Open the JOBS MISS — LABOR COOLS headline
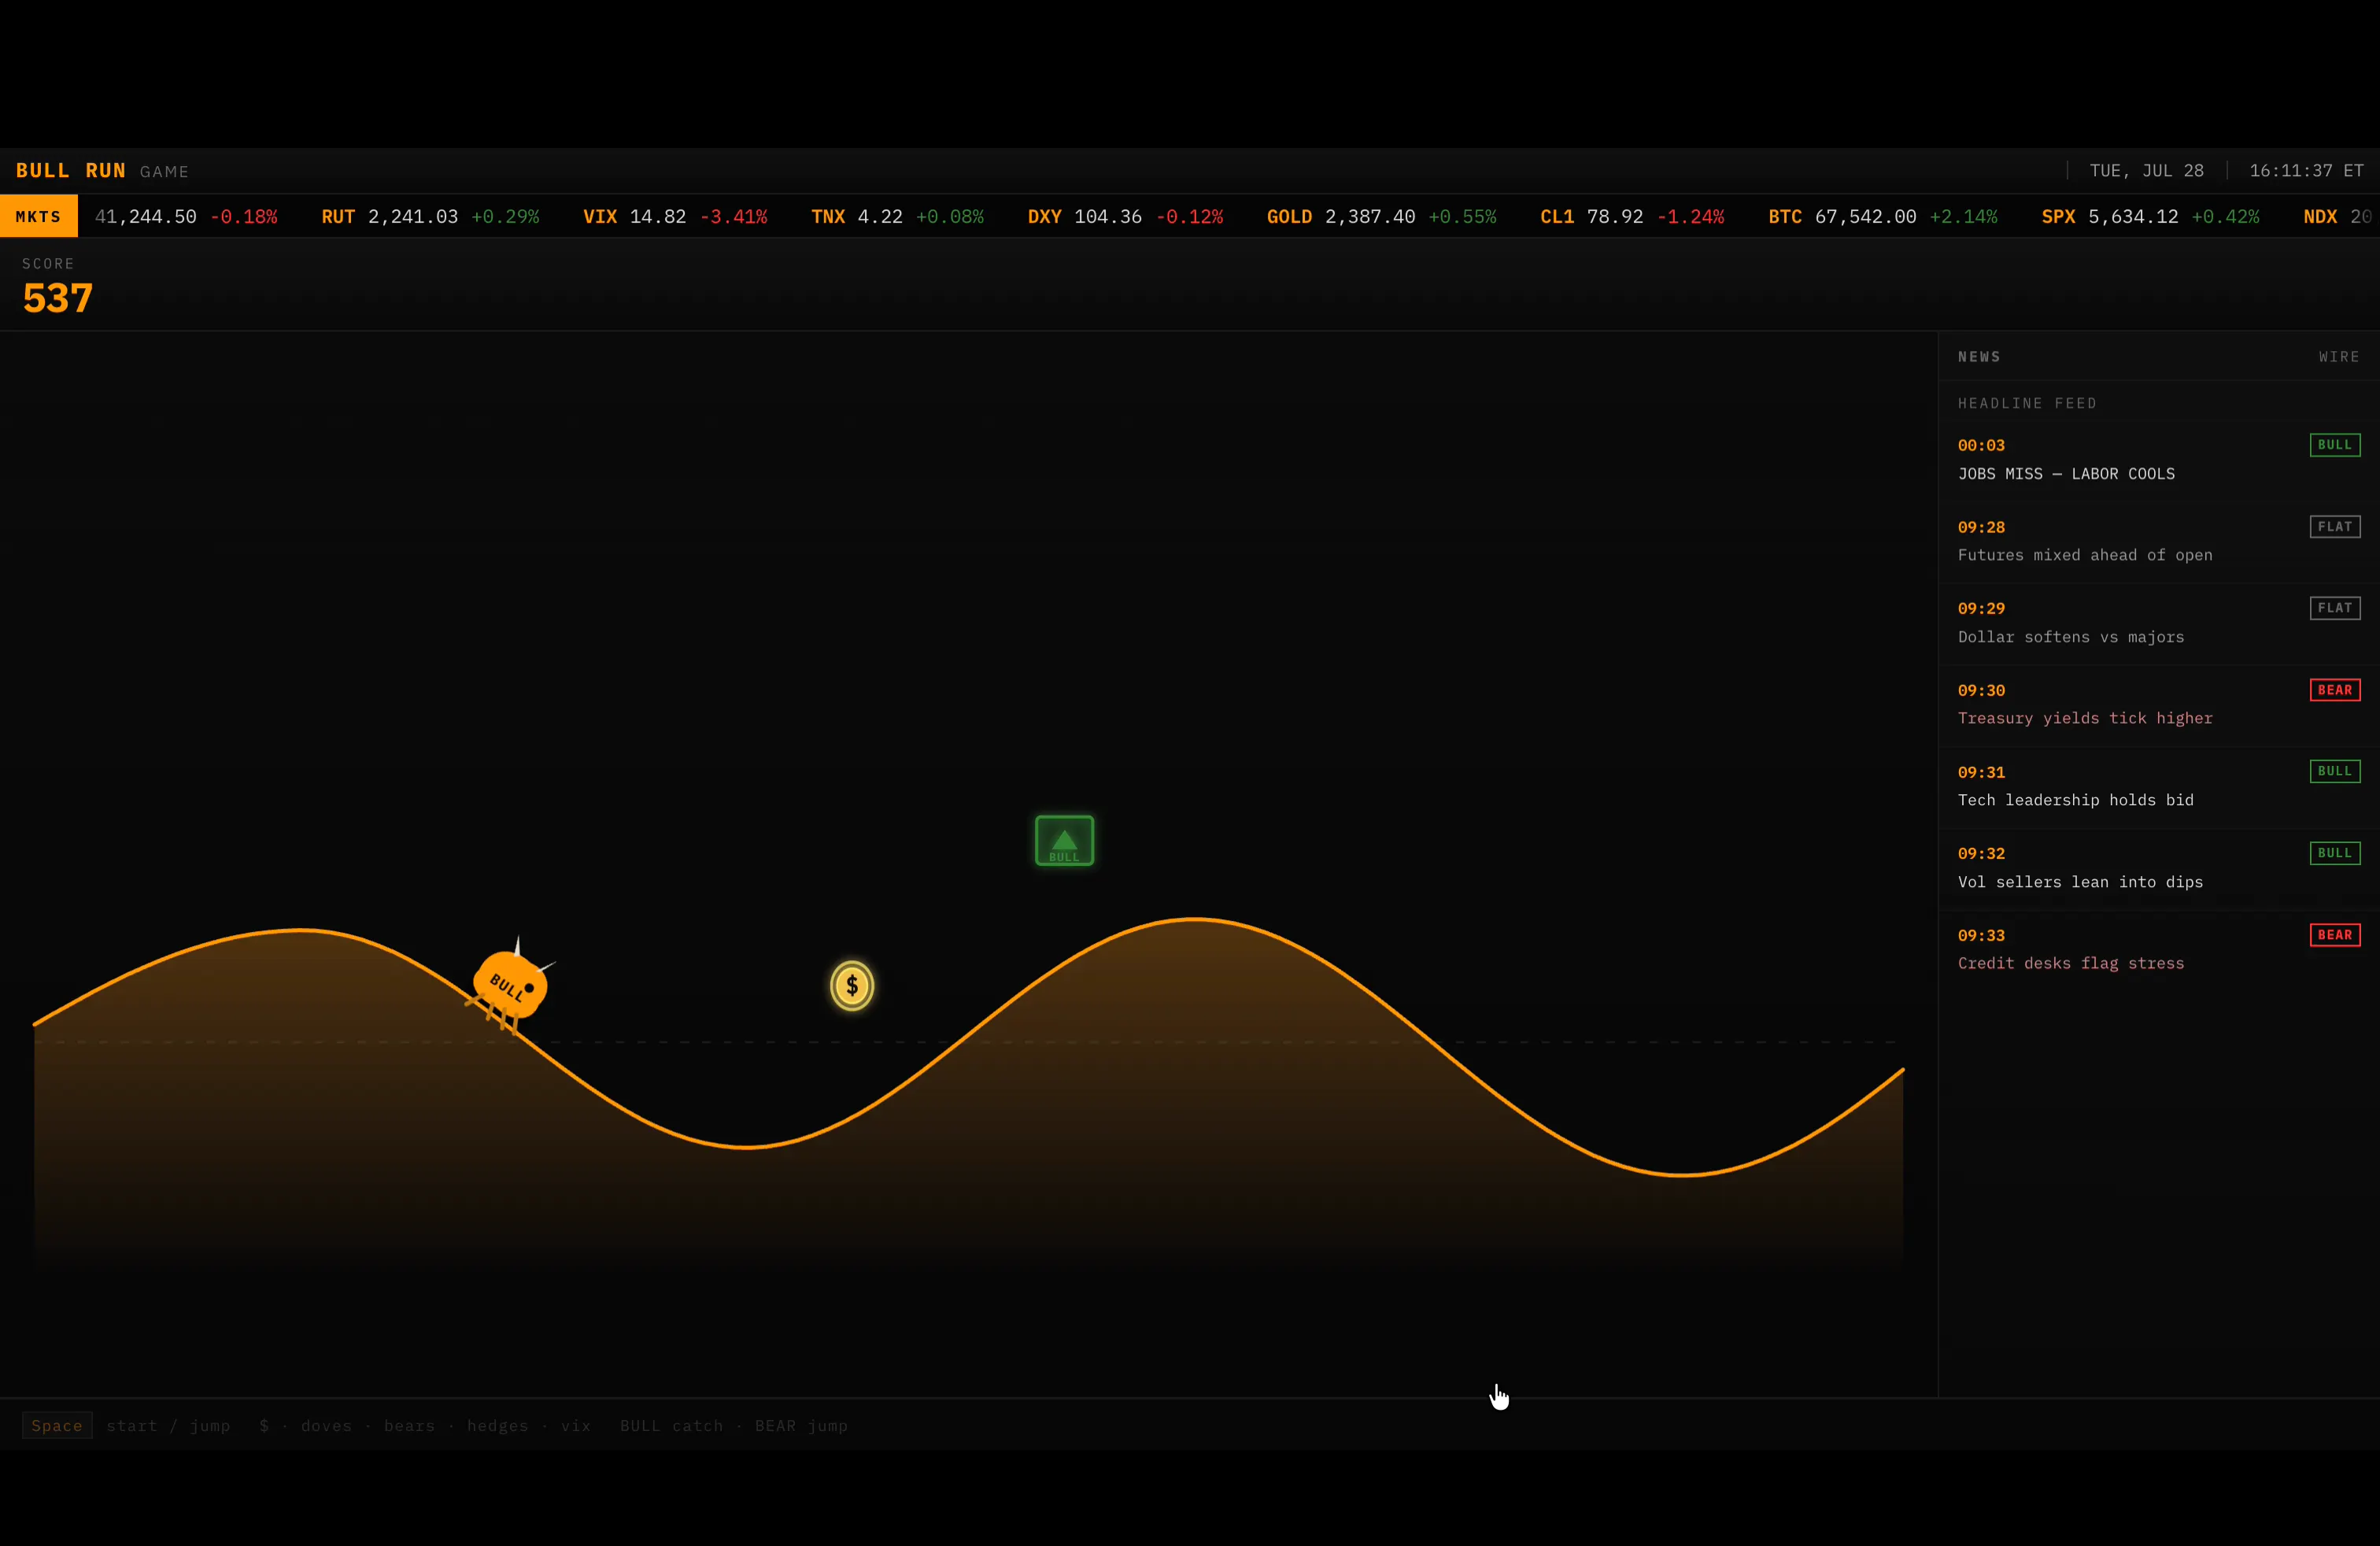 (2066, 474)
